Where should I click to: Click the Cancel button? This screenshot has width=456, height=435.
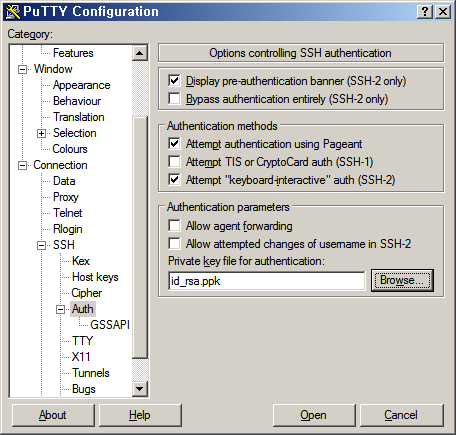point(401,415)
